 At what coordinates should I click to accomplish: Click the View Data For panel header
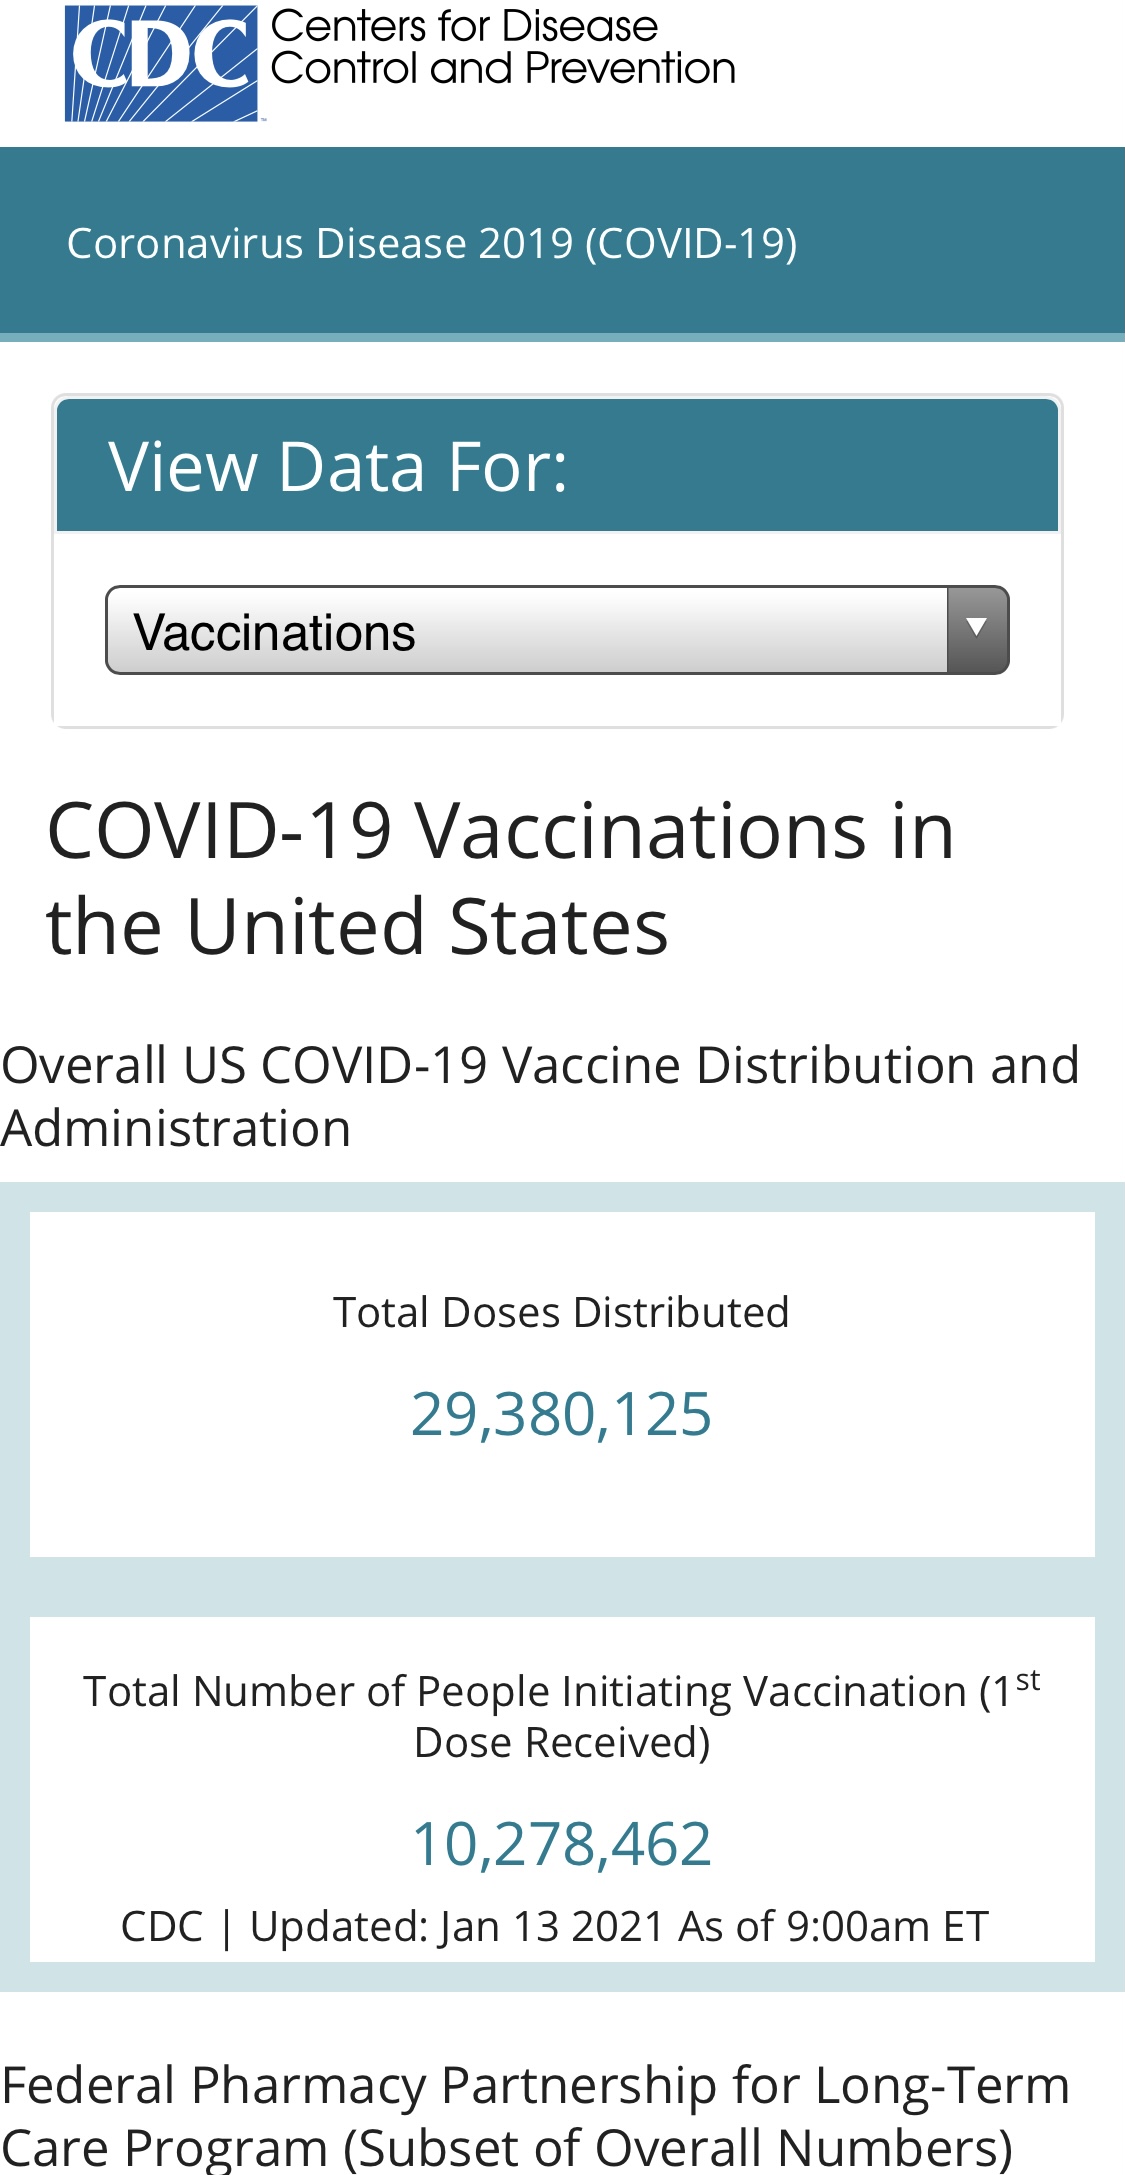557,466
